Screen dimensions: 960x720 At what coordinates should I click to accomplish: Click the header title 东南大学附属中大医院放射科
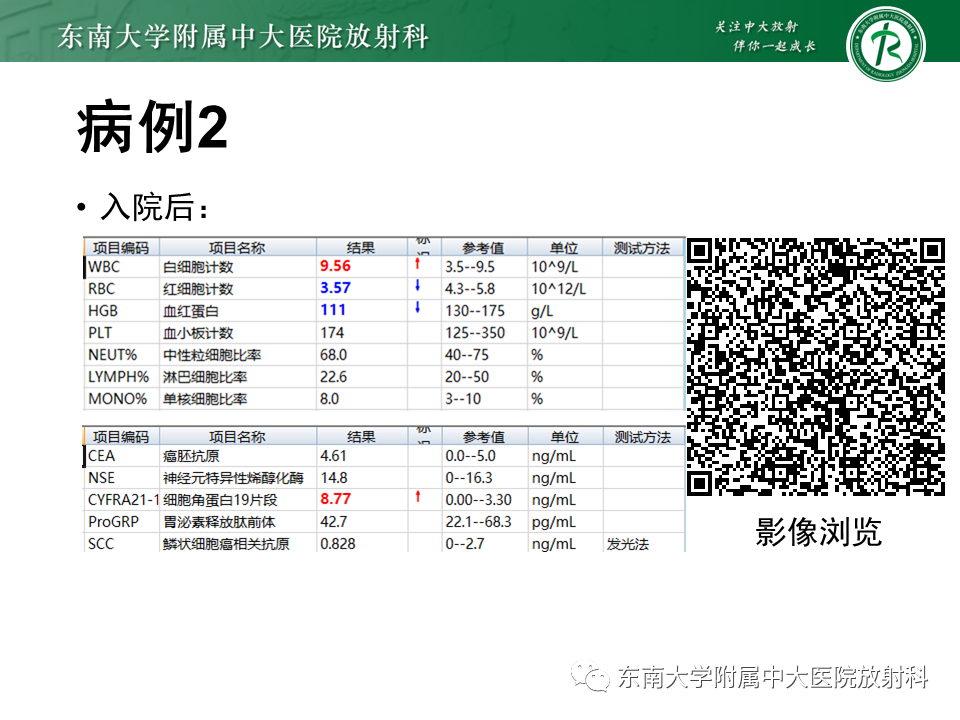243,36
